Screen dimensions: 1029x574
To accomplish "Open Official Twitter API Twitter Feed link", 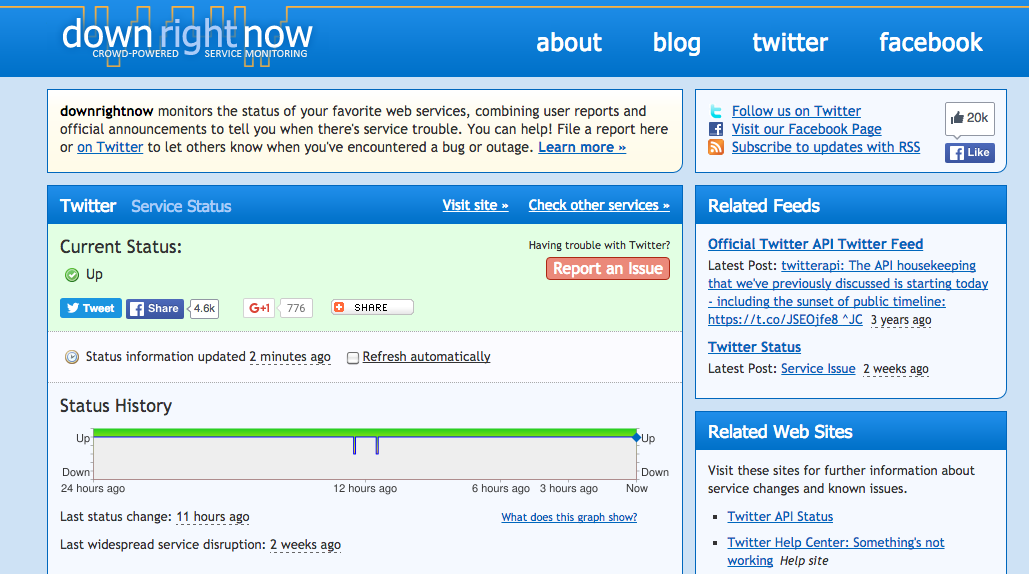I will tap(815, 244).
